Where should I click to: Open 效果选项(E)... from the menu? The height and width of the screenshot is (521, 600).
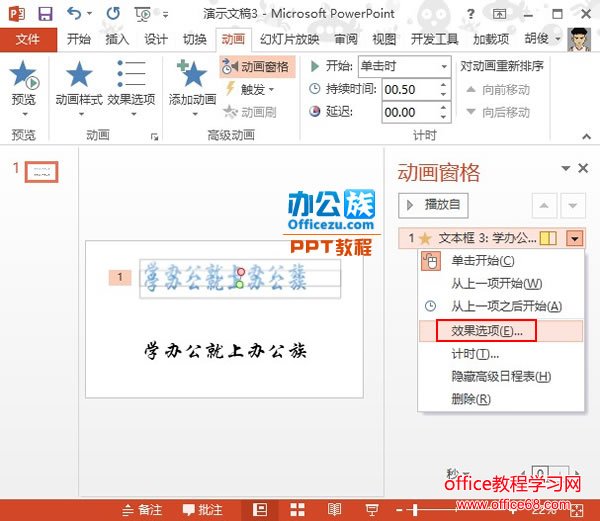point(501,331)
